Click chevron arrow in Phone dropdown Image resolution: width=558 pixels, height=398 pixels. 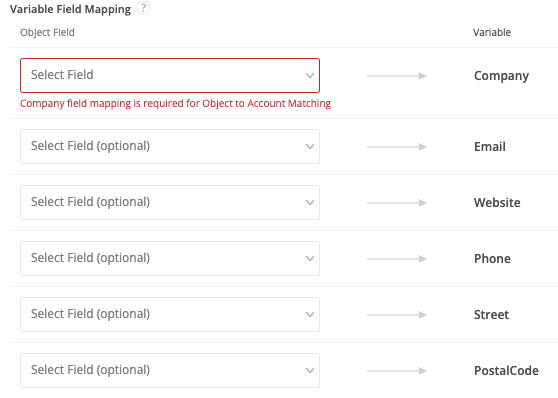coord(310,258)
